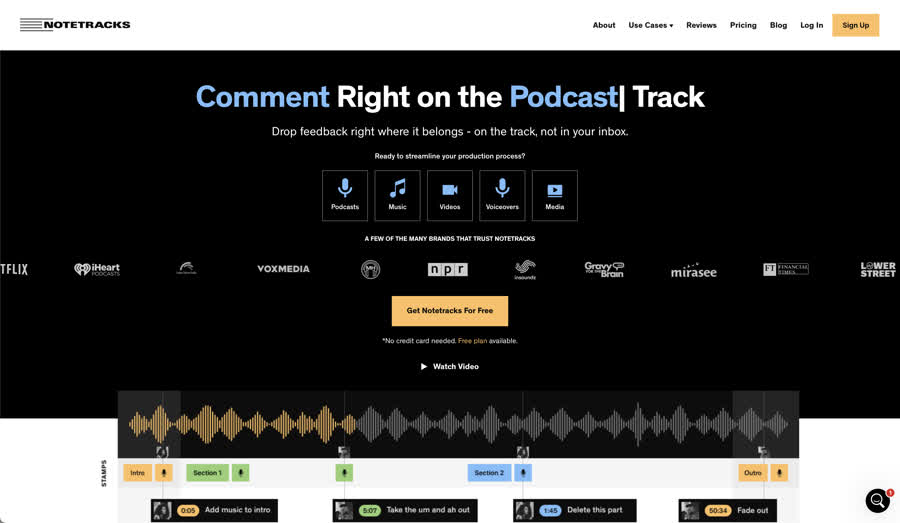Open the chat support bubble
This screenshot has width=900, height=523.
click(x=877, y=500)
